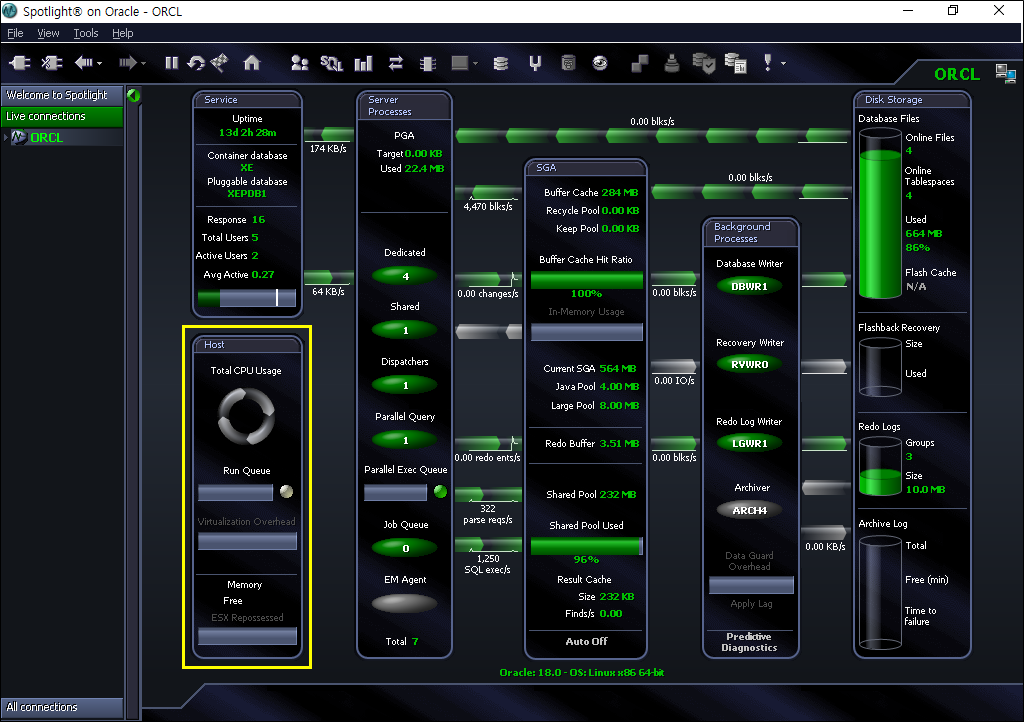Collapse the connections pane with green arrow
Viewport: 1024px width, 722px height.
(133, 96)
